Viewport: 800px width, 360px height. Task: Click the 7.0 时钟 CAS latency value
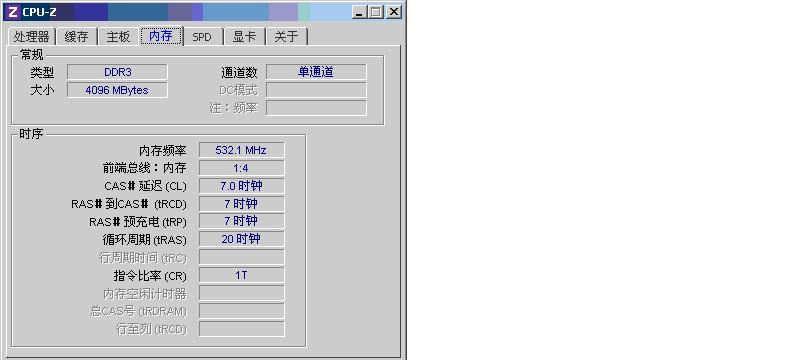pyautogui.click(x=241, y=186)
